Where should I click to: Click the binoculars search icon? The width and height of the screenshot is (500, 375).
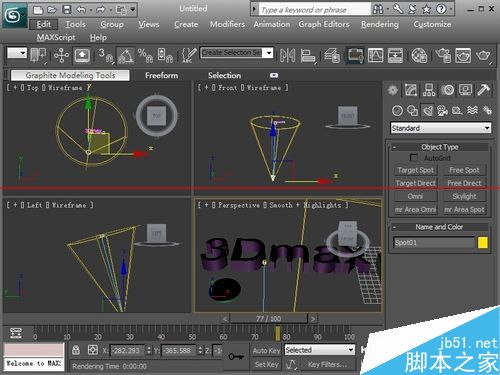pyautogui.click(x=378, y=9)
